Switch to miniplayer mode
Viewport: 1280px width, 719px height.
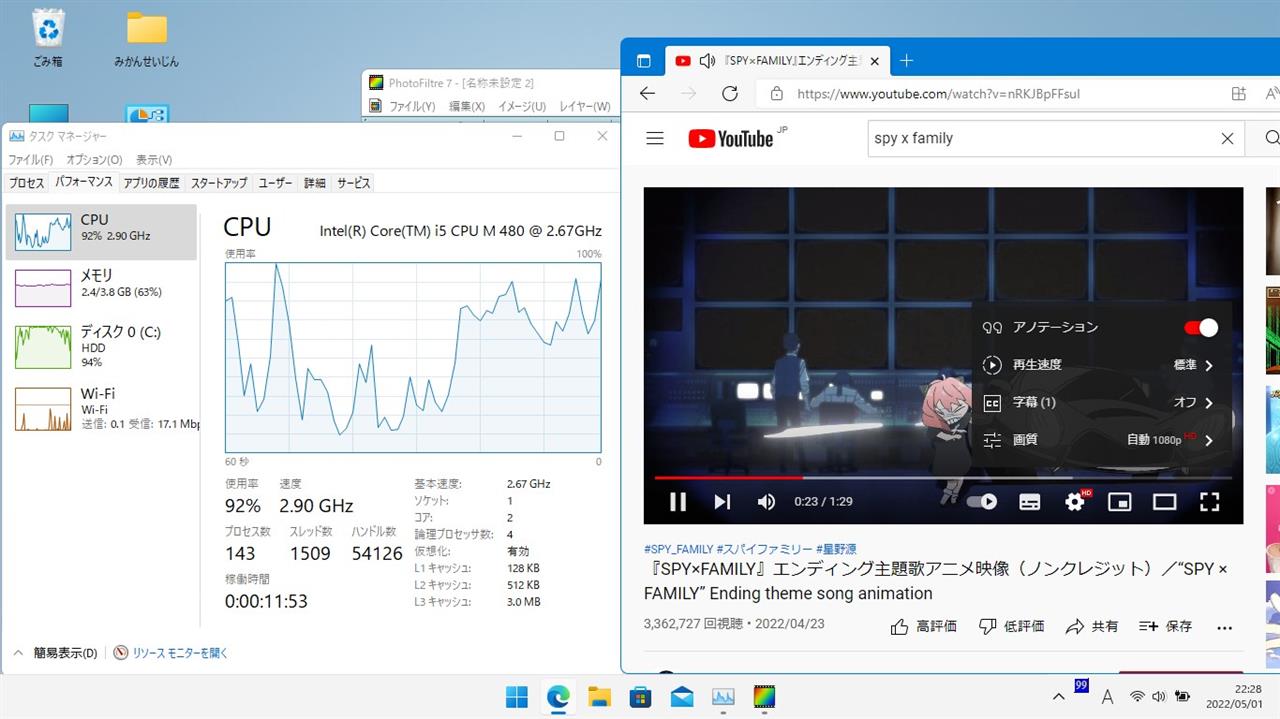point(1119,502)
